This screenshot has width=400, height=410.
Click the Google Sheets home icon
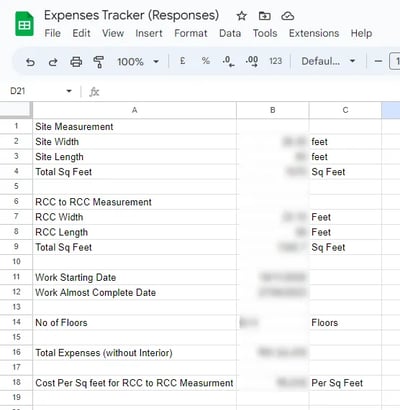pyautogui.click(x=24, y=24)
